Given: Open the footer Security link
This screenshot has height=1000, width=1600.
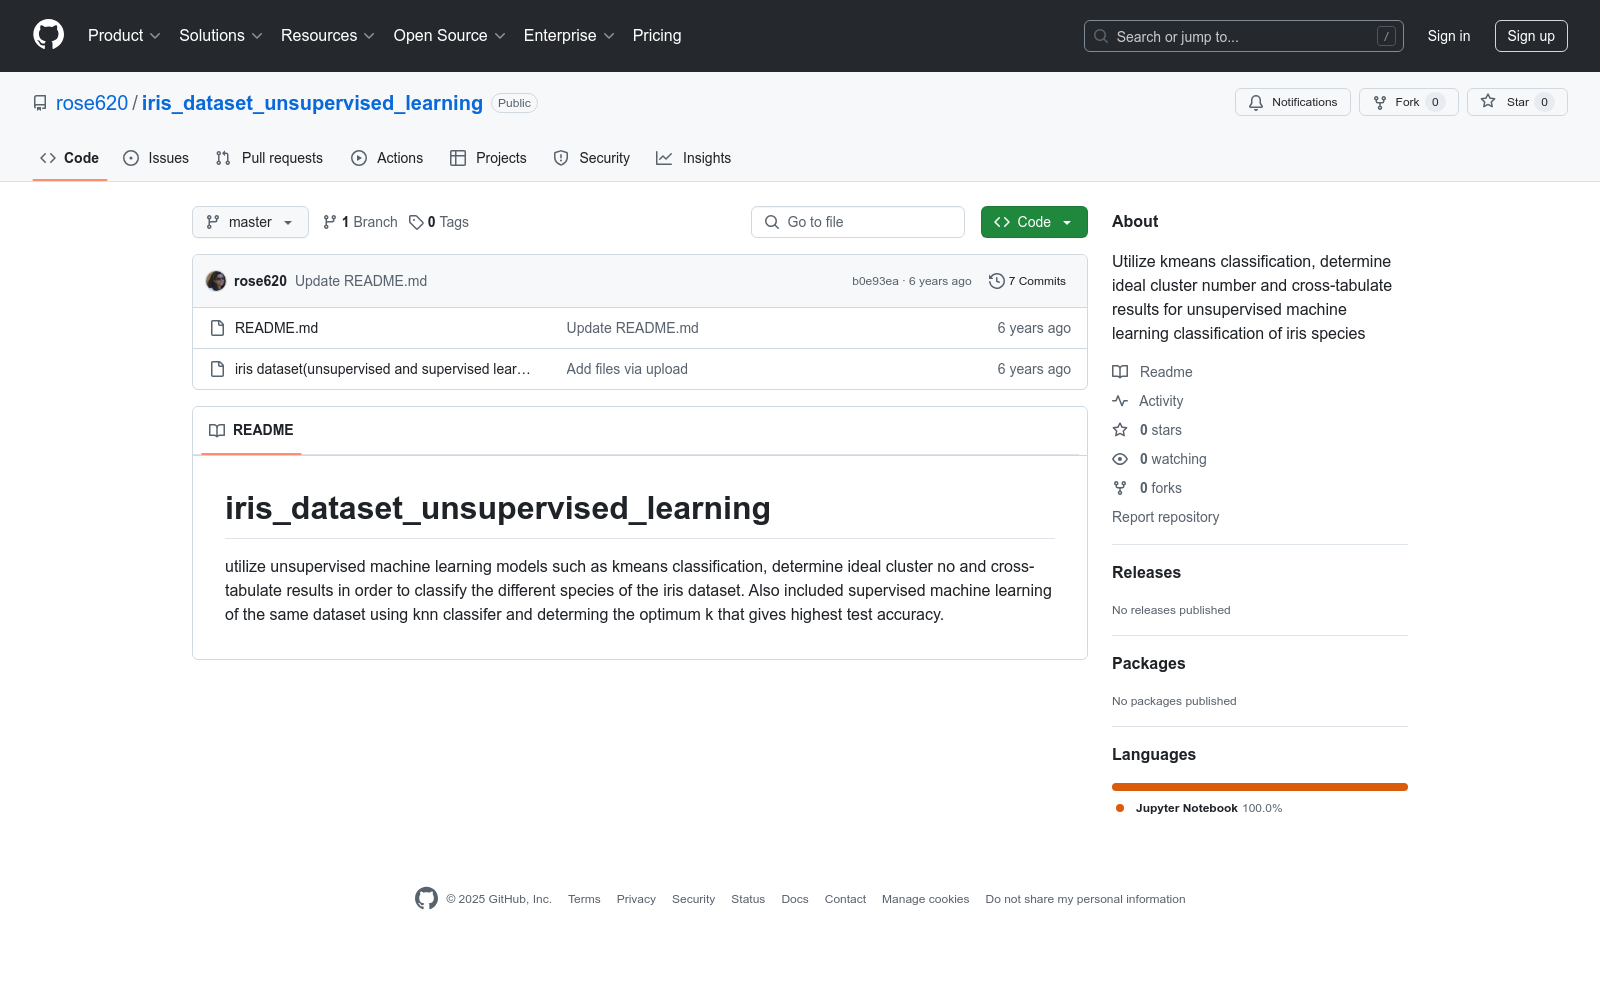Looking at the screenshot, I should click(x=693, y=899).
